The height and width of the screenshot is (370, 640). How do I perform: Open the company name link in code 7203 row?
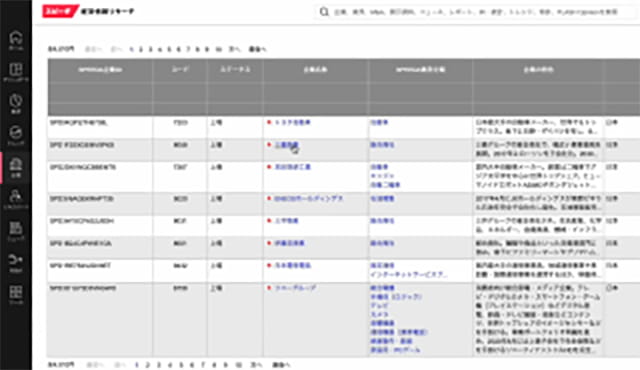292,122
